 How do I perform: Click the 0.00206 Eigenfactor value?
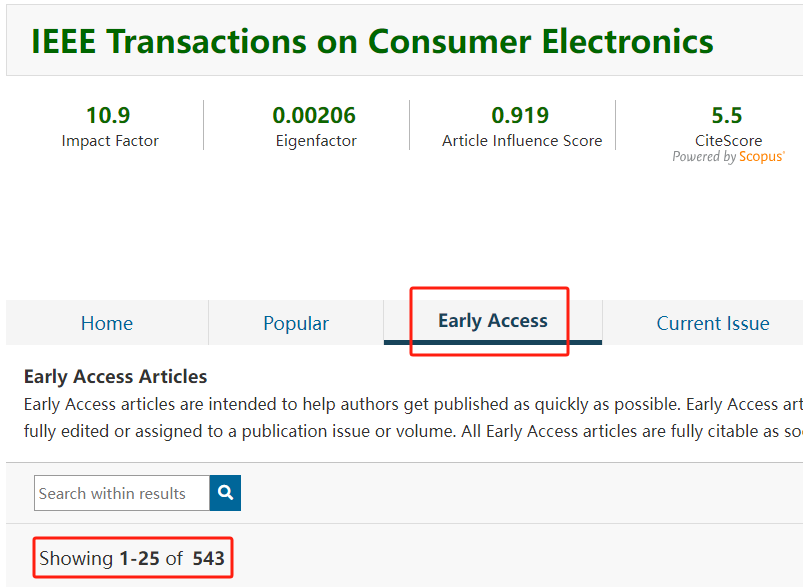pos(314,115)
